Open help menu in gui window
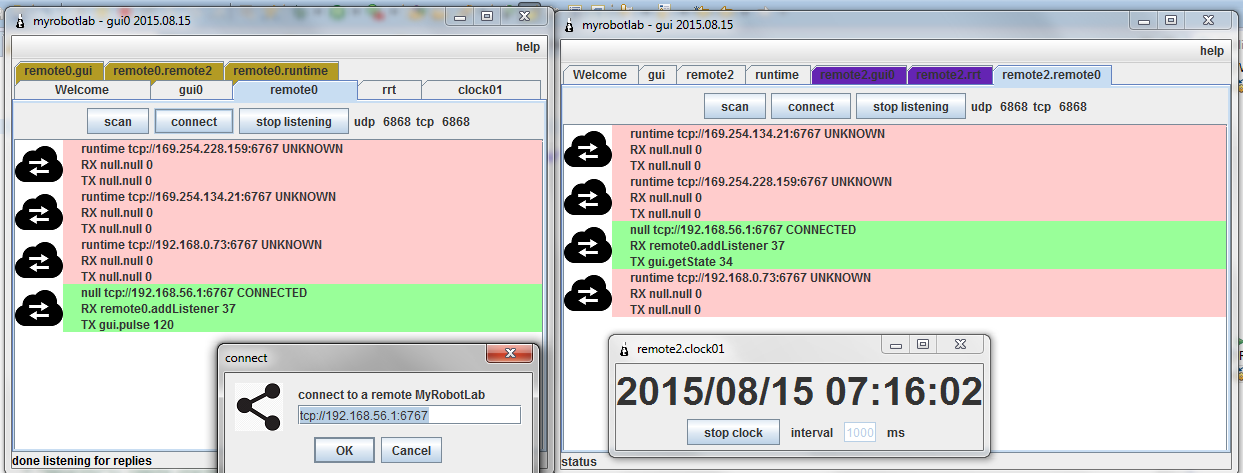1243x473 pixels. (1211, 51)
